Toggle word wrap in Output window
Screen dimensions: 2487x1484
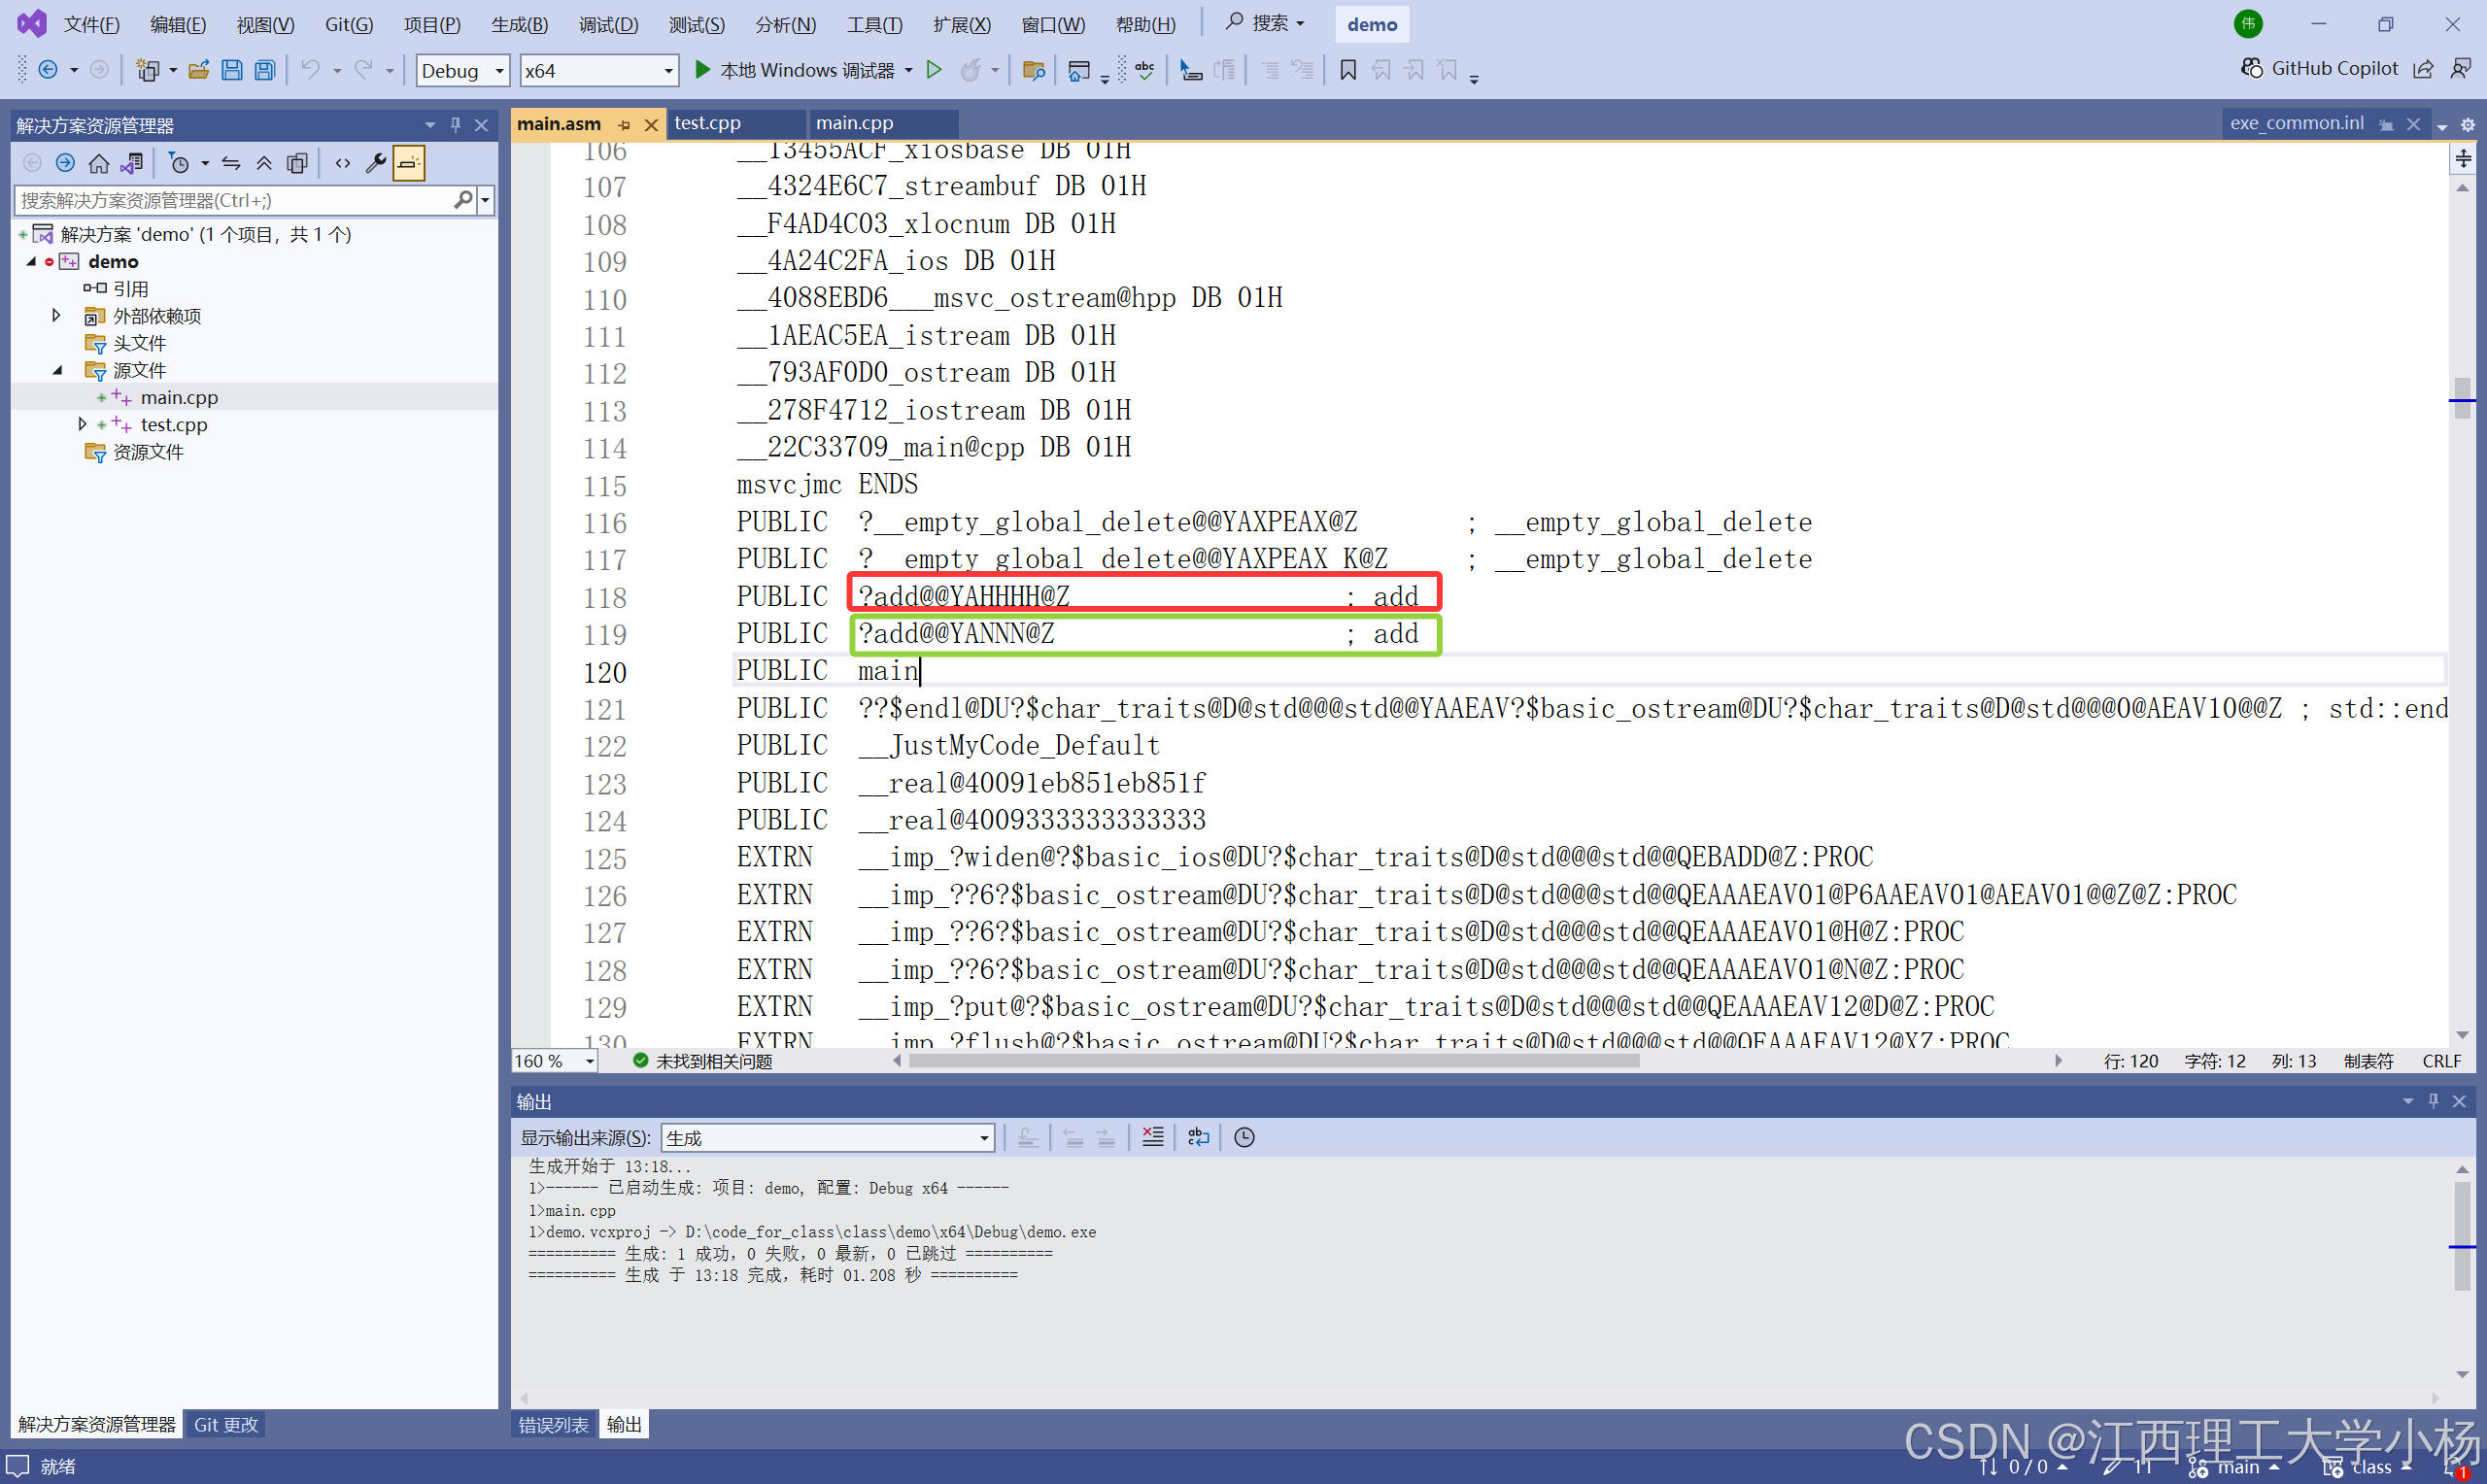[x=1197, y=1137]
